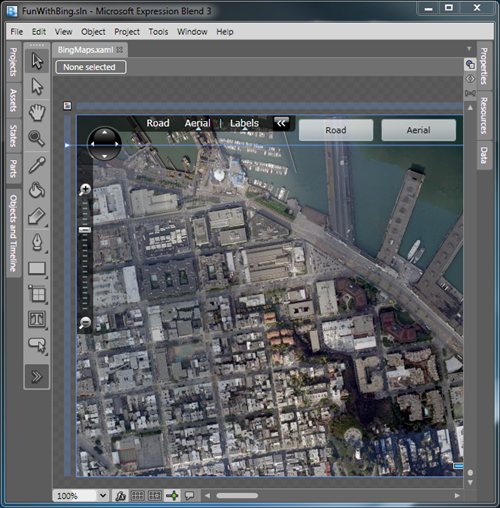Open the Help menu
500x508 pixels.
click(x=225, y=32)
